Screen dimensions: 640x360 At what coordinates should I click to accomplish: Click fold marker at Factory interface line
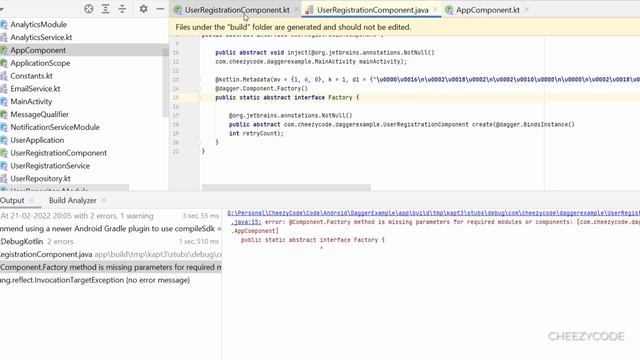coord(199,98)
